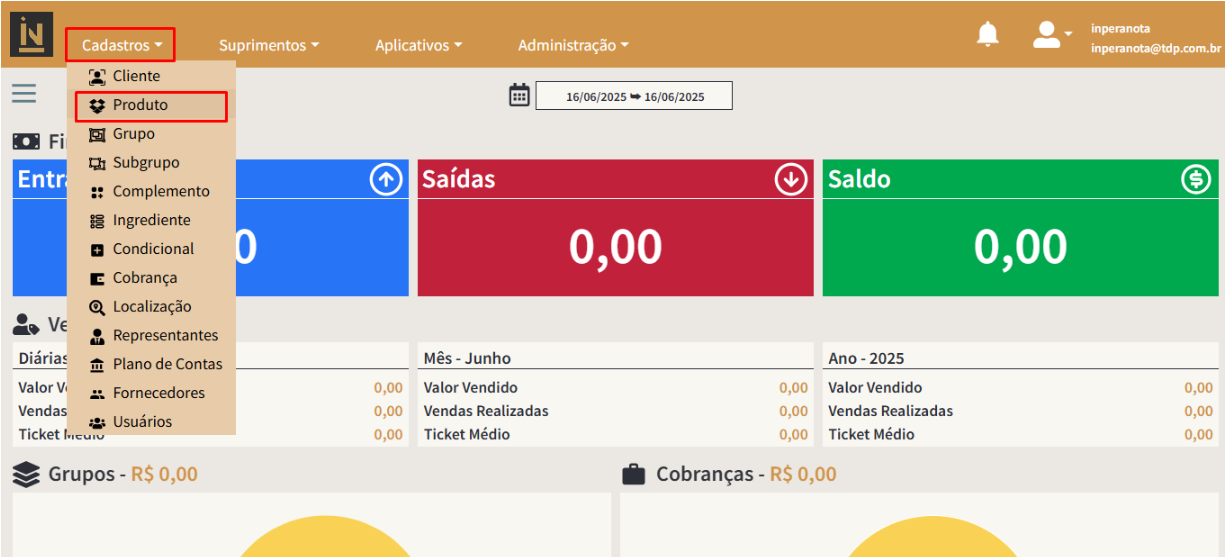Expand the Suprimentos dropdown menu

269,45
